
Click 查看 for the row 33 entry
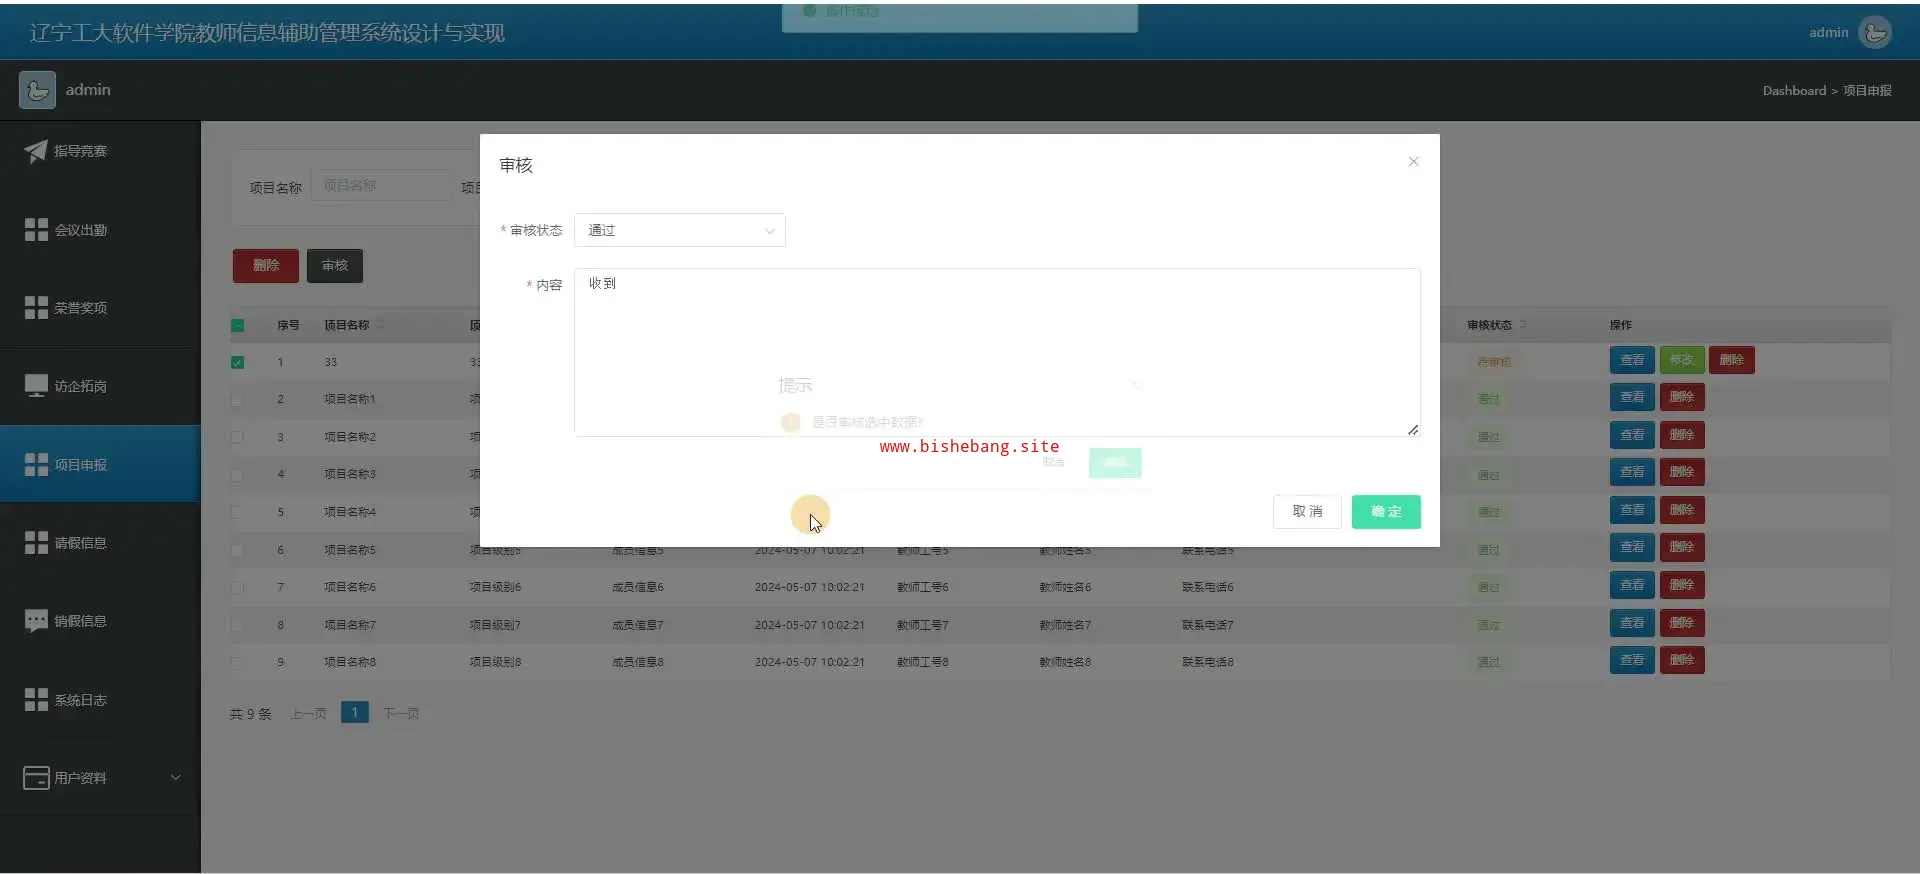tap(1632, 360)
